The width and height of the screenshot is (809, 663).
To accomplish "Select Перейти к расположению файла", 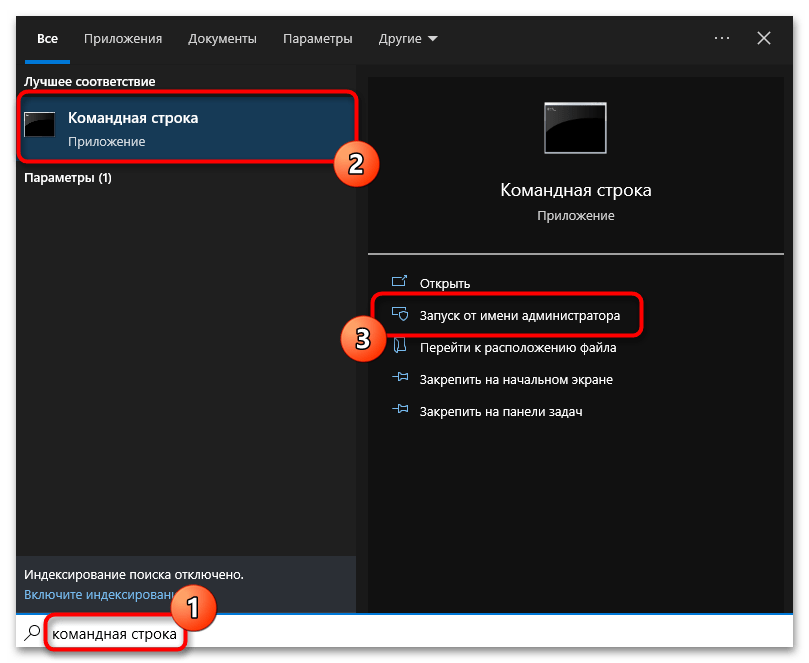I will tap(517, 347).
